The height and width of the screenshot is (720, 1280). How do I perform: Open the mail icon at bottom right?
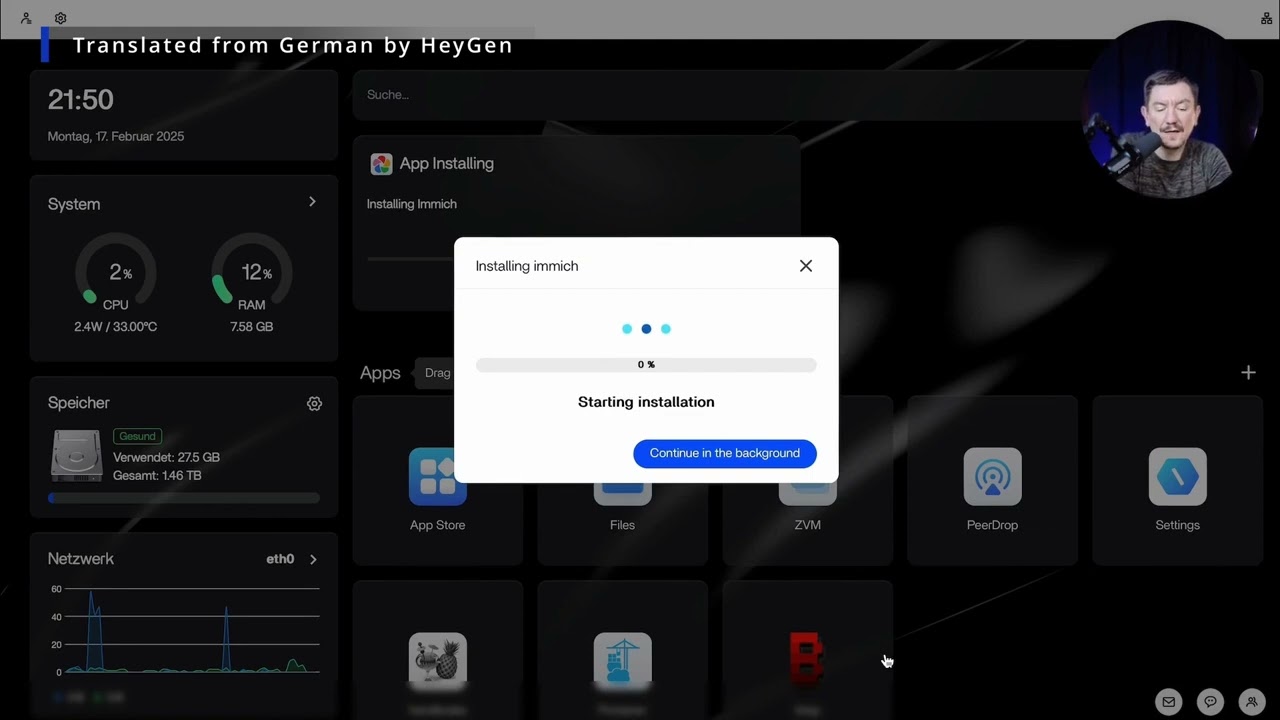point(1168,701)
